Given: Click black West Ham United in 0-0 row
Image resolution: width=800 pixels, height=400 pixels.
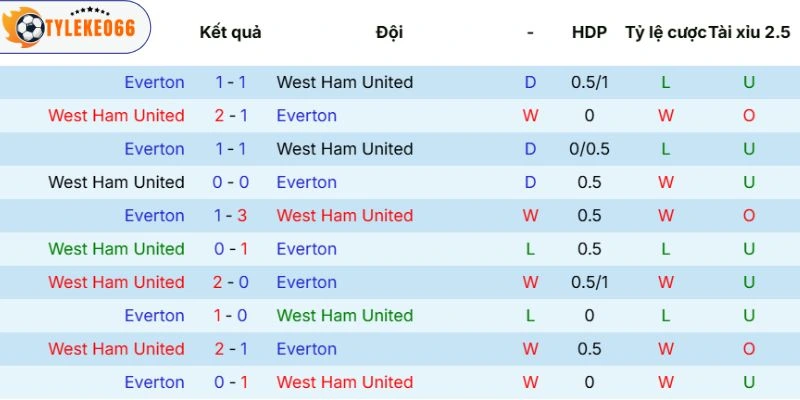Looking at the screenshot, I should pyautogui.click(x=116, y=182).
